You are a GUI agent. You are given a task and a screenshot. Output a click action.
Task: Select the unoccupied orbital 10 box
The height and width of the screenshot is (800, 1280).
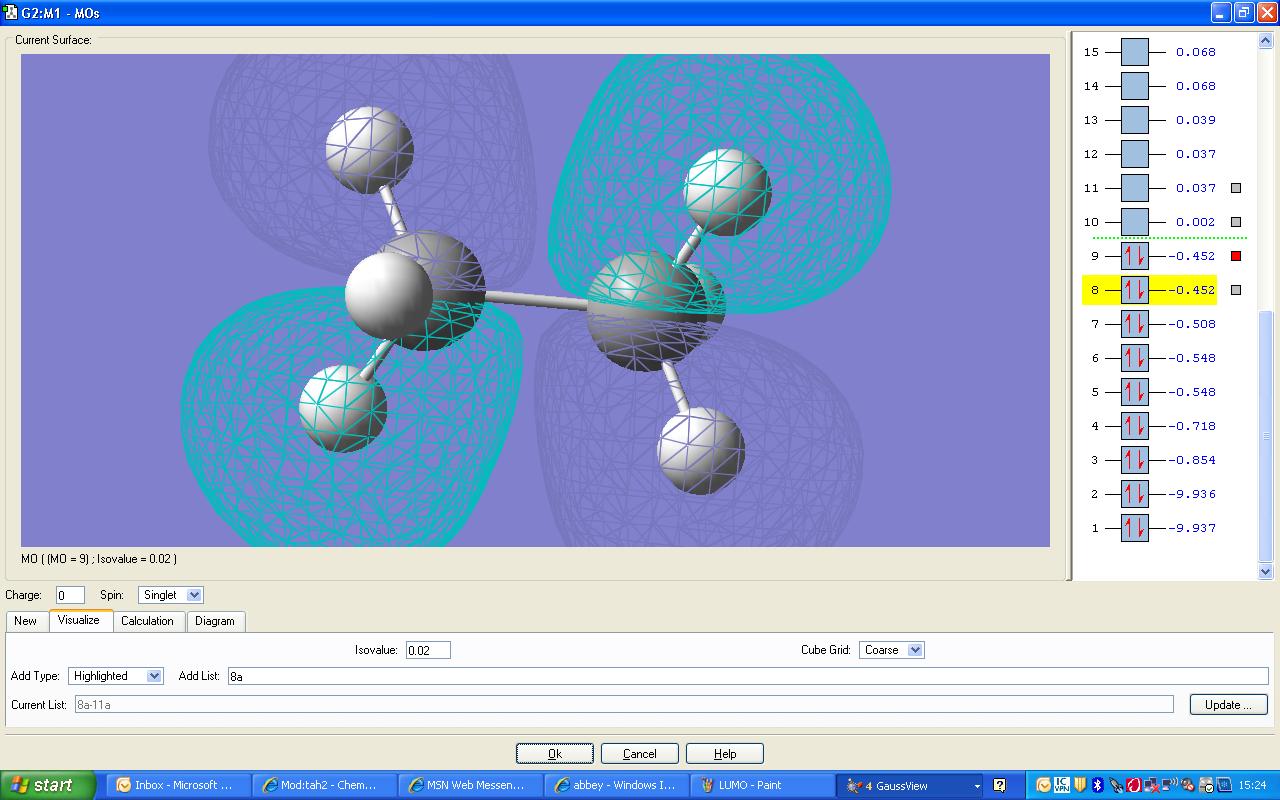(x=1134, y=222)
